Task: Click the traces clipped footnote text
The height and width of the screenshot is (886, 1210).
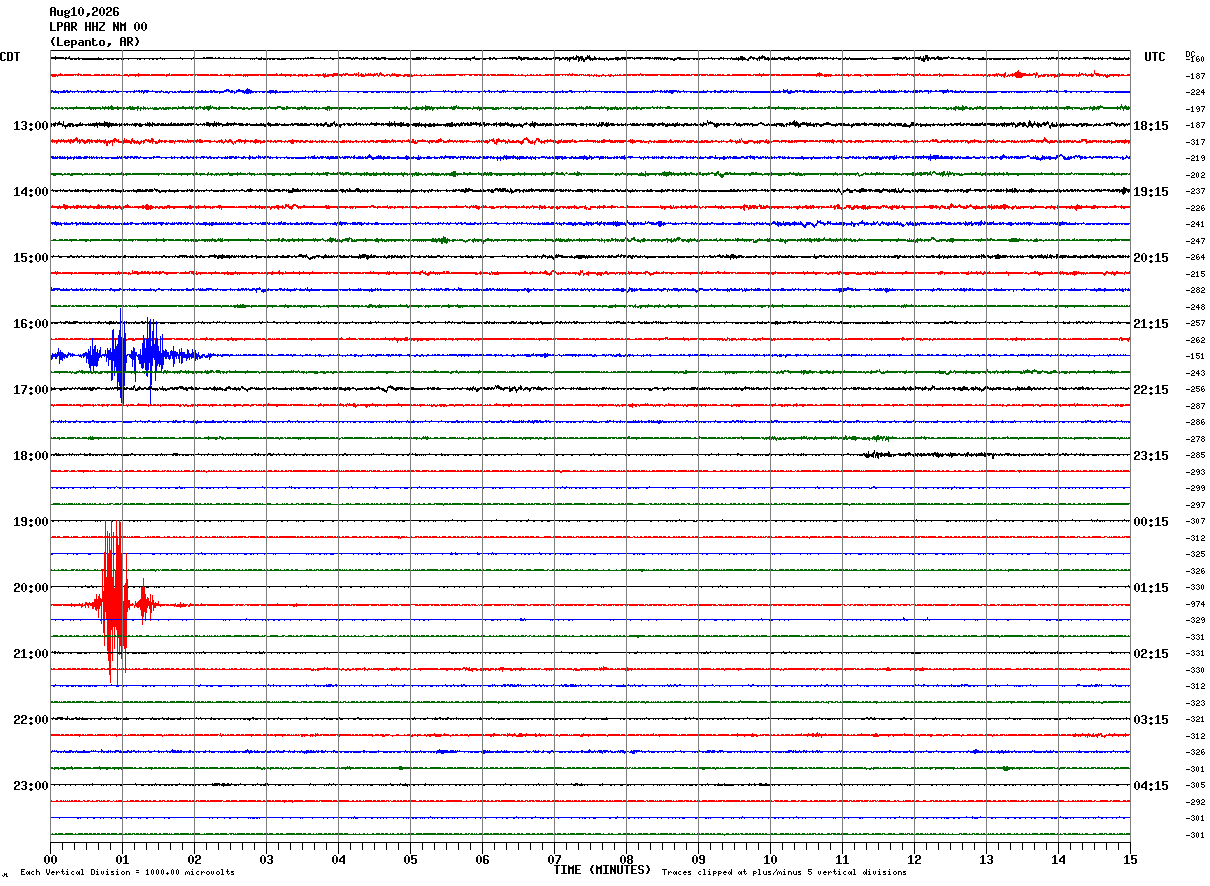Action: (x=784, y=872)
